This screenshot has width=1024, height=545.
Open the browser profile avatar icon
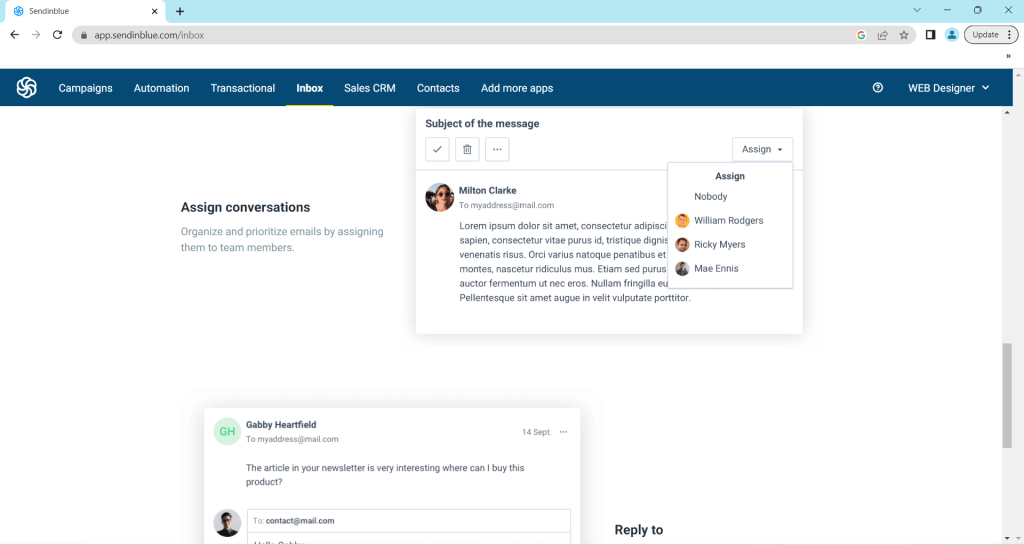tap(952, 34)
